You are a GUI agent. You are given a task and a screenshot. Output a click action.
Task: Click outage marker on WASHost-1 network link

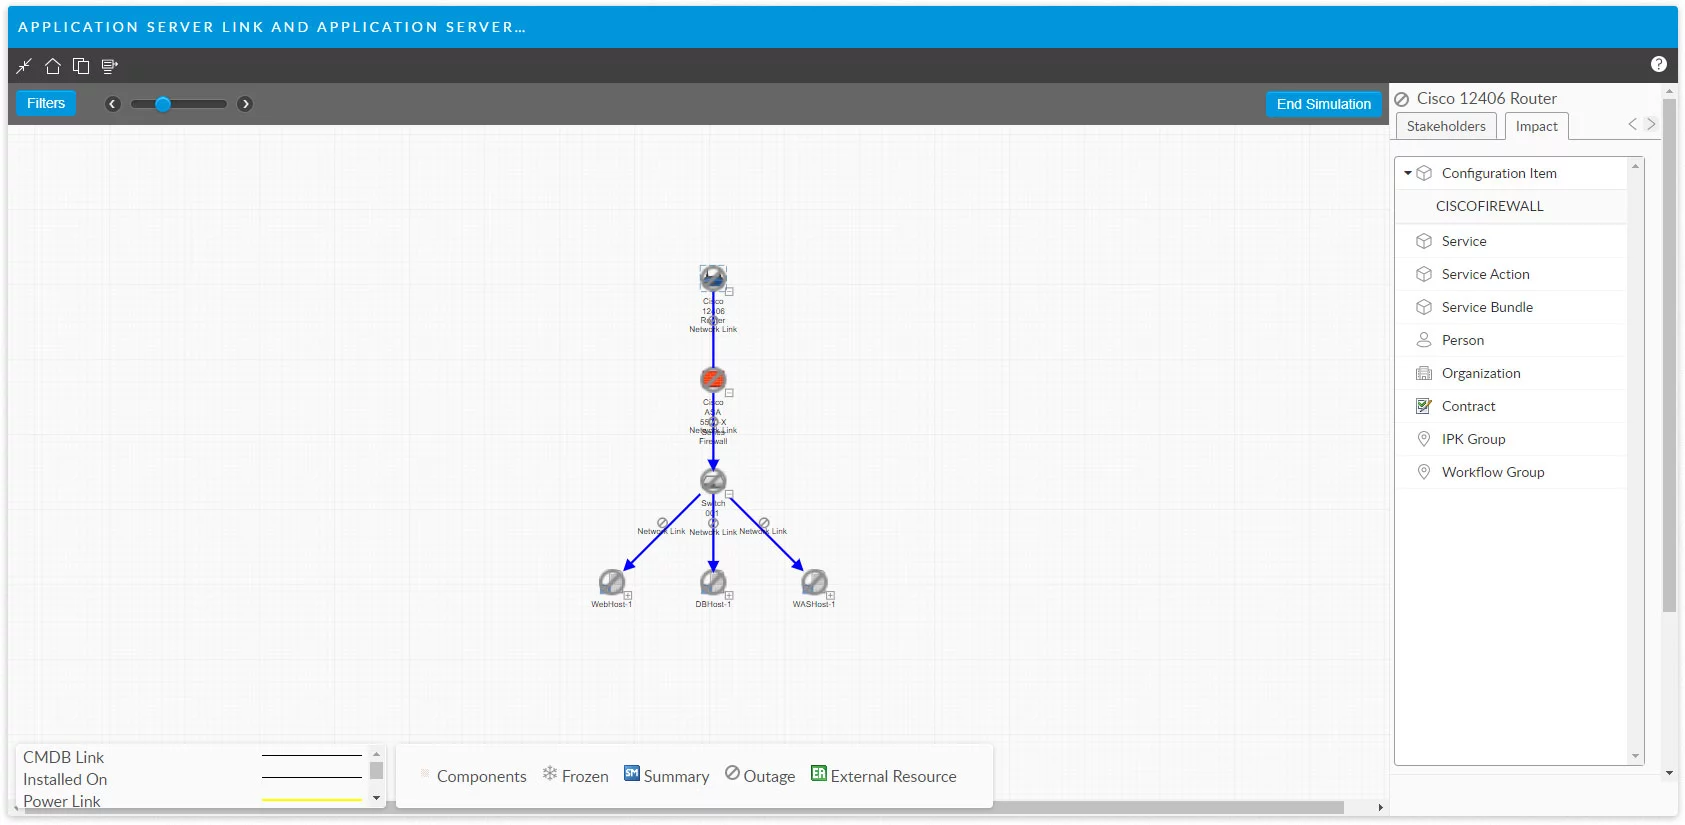point(764,523)
